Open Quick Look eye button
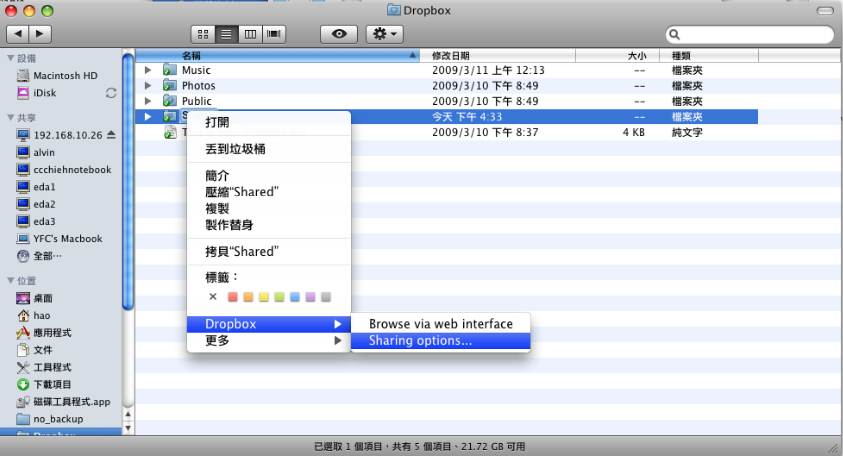This screenshot has width=843, height=456. pos(339,34)
